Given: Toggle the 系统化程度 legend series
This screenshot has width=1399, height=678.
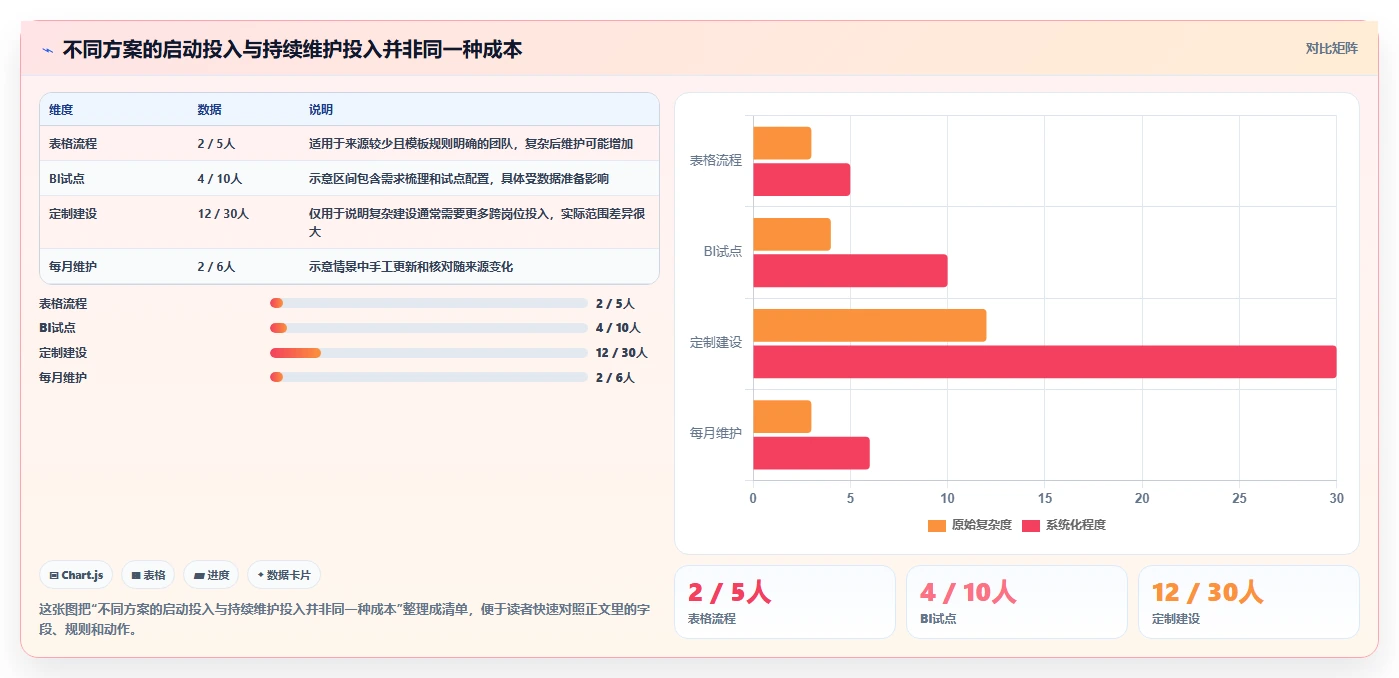Looking at the screenshot, I should pyautogui.click(x=1064, y=525).
